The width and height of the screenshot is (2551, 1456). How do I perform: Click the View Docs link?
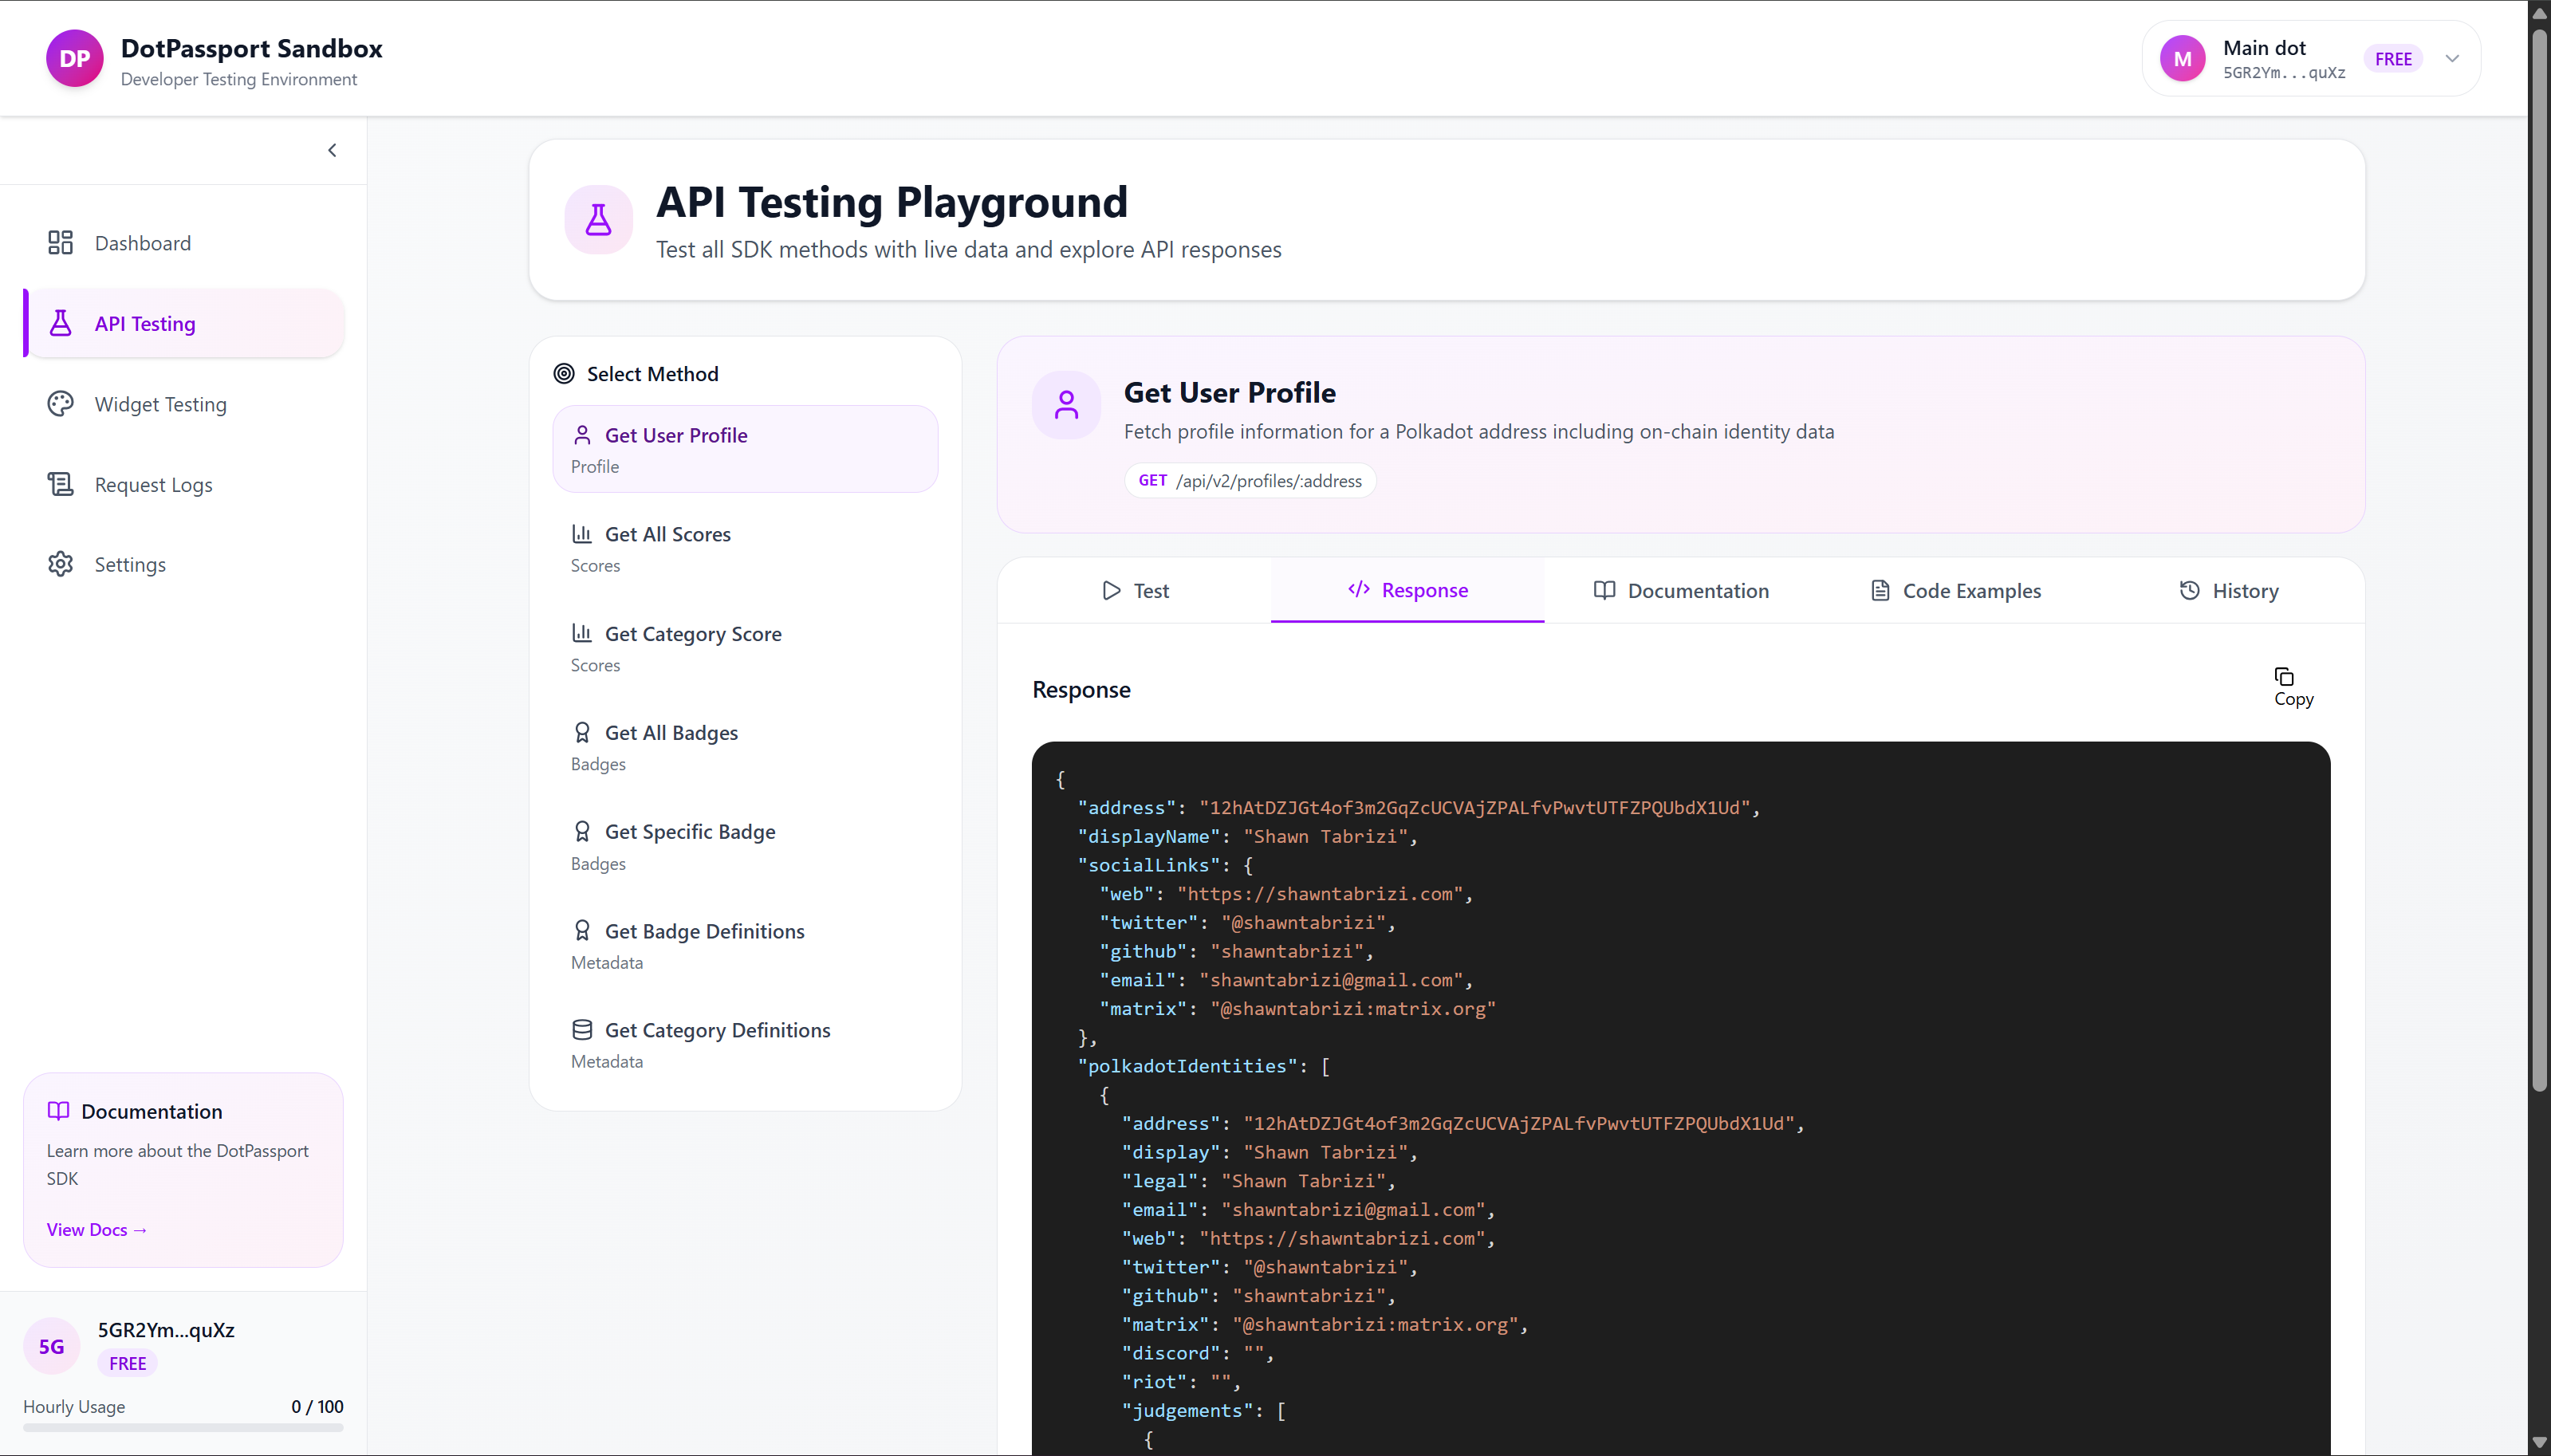pyautogui.click(x=96, y=1230)
